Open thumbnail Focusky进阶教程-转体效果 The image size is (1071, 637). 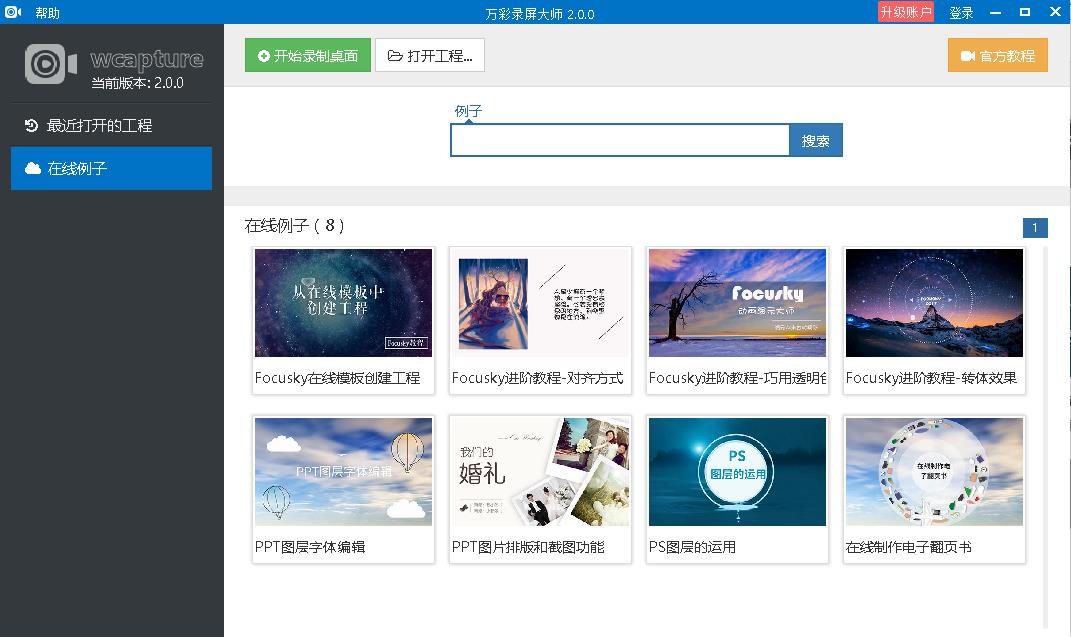click(x=934, y=302)
